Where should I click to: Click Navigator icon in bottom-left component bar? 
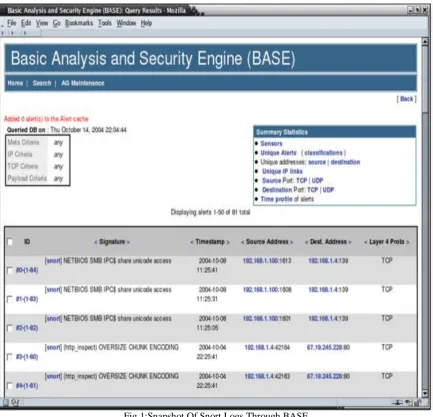(x=5, y=402)
